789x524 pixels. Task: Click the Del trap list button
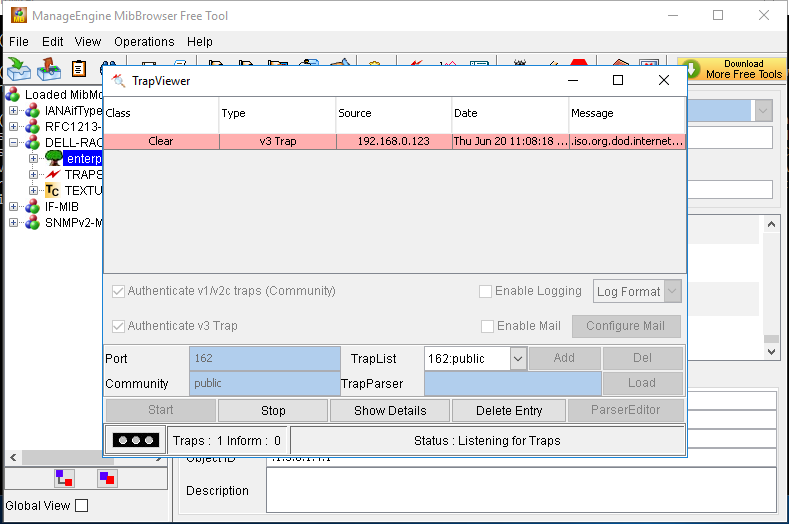642,358
